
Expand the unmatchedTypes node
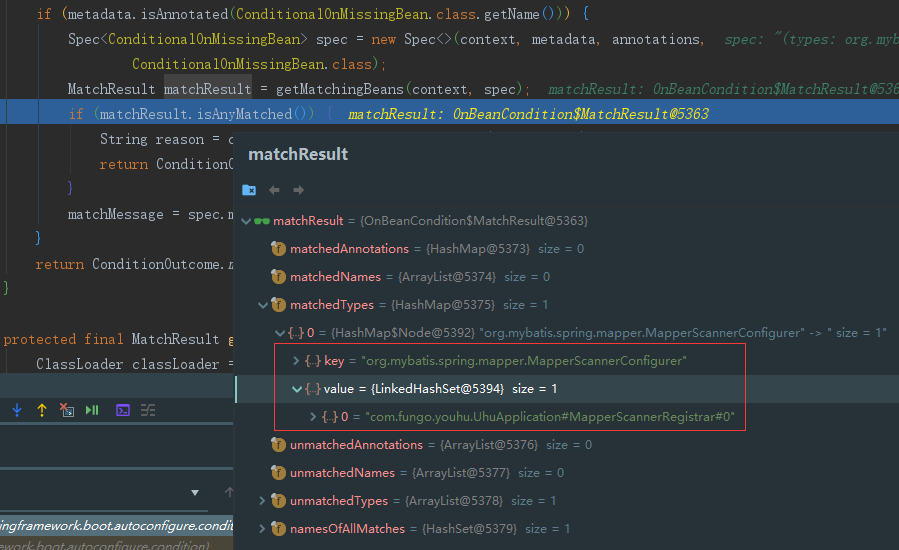click(x=262, y=501)
